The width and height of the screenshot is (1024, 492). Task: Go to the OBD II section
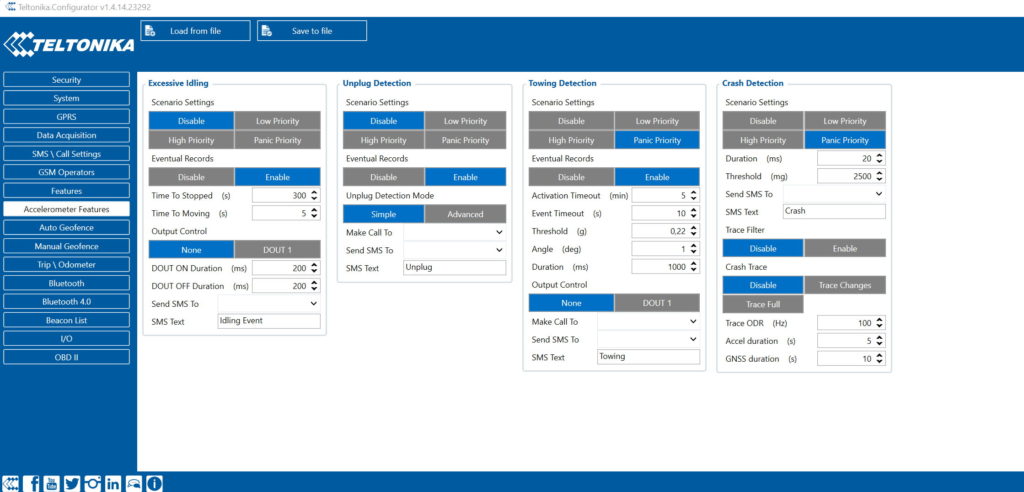click(66, 357)
